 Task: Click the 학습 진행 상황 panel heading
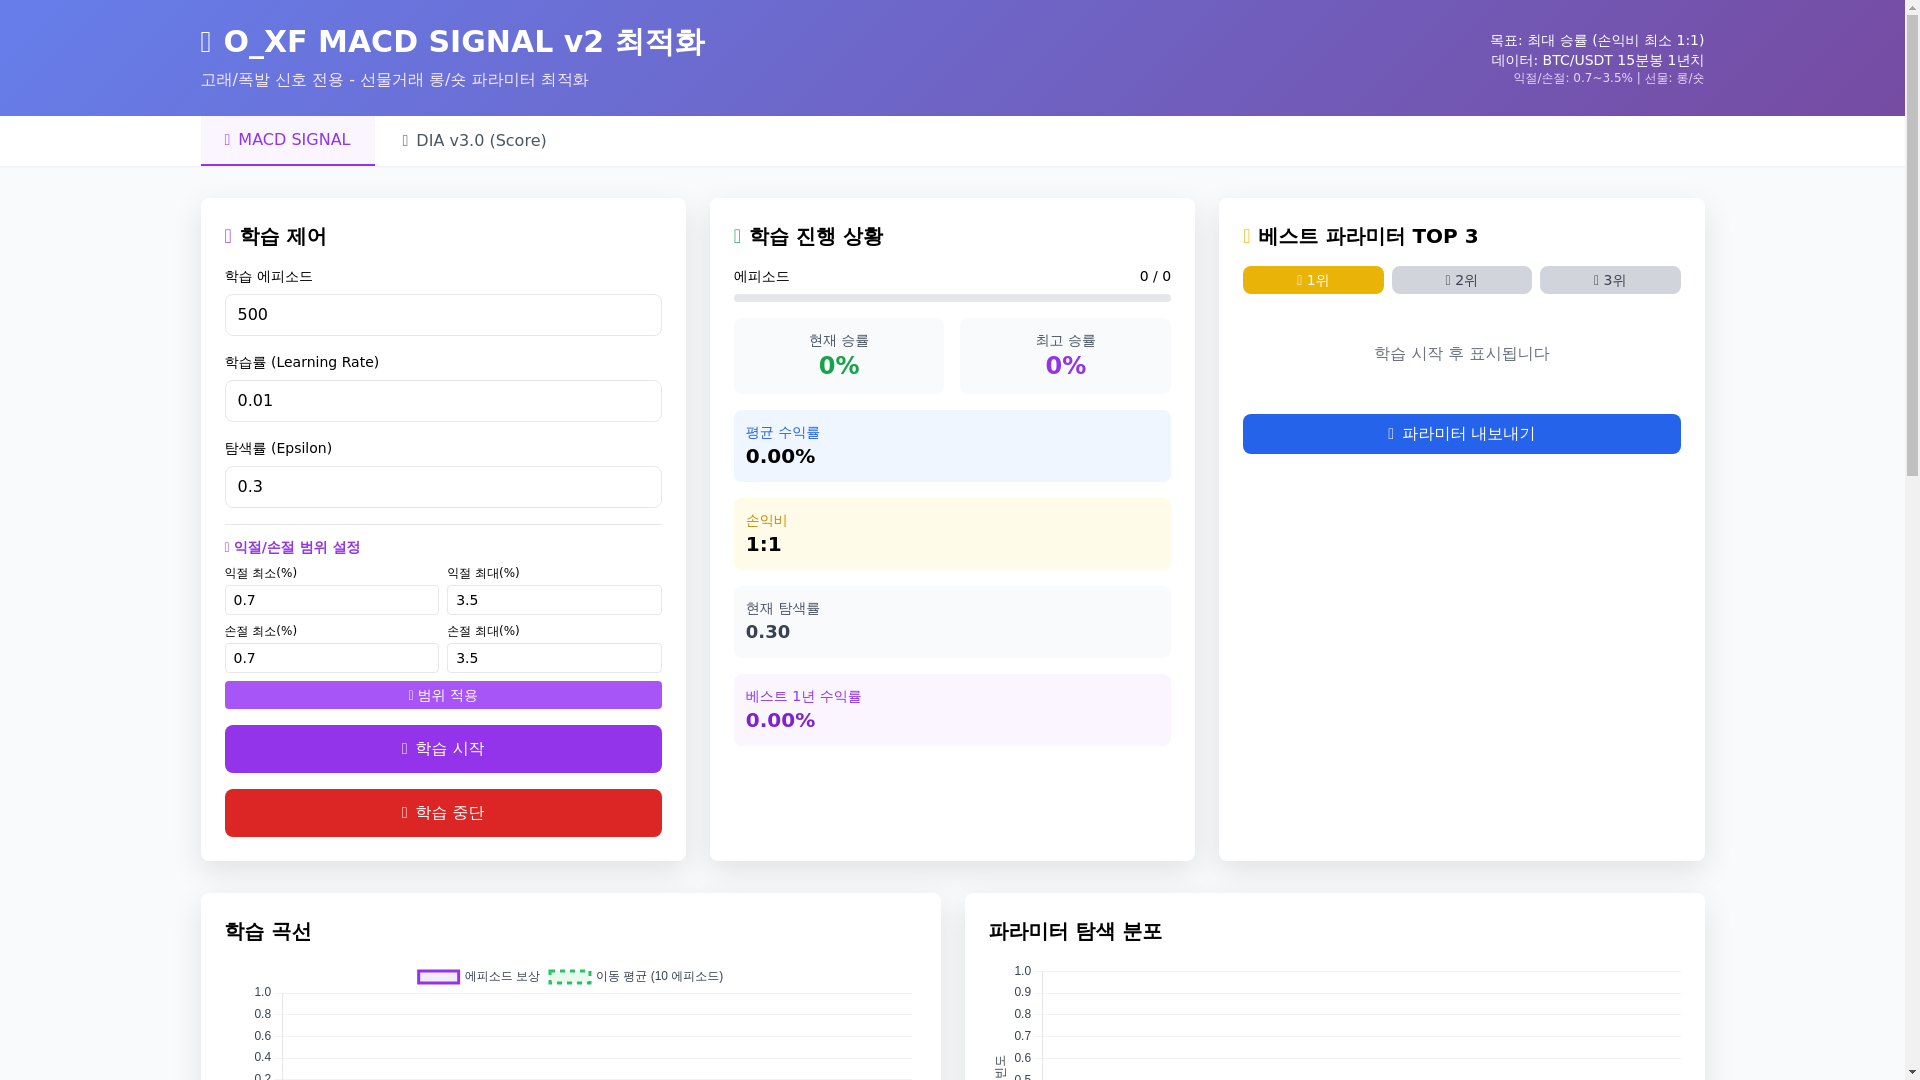(808, 237)
